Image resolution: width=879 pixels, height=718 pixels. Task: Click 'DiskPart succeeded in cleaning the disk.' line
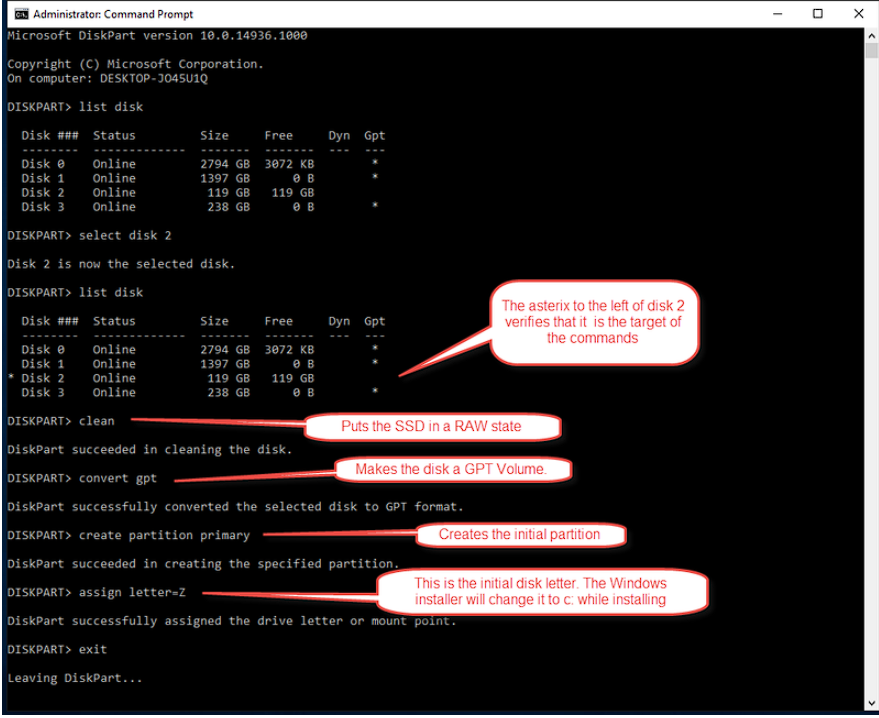tap(150, 450)
